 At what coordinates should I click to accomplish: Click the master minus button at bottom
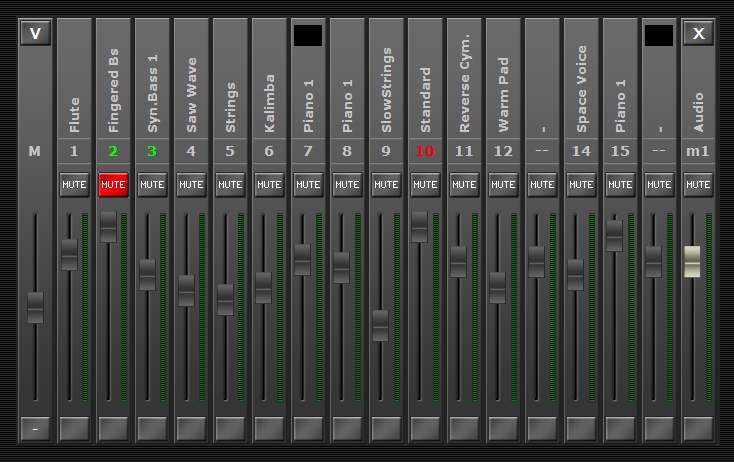coord(35,429)
